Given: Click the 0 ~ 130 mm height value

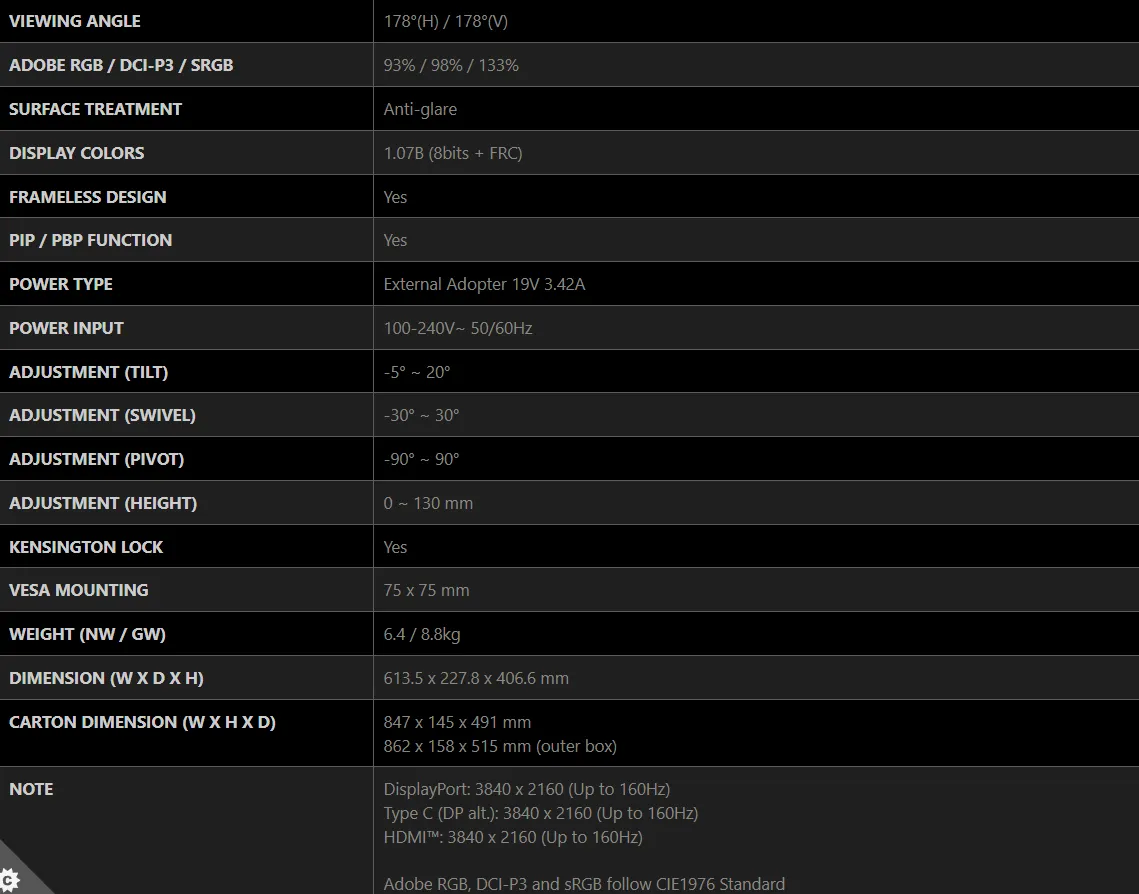Looking at the screenshot, I should click(x=428, y=503).
